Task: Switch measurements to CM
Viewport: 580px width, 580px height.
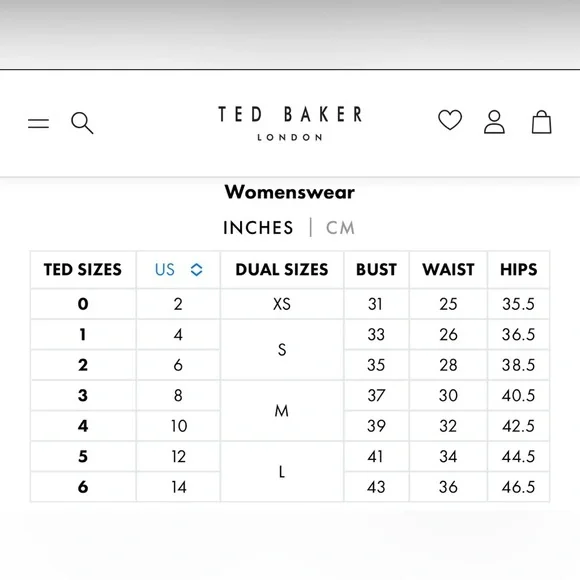Action: (x=340, y=227)
